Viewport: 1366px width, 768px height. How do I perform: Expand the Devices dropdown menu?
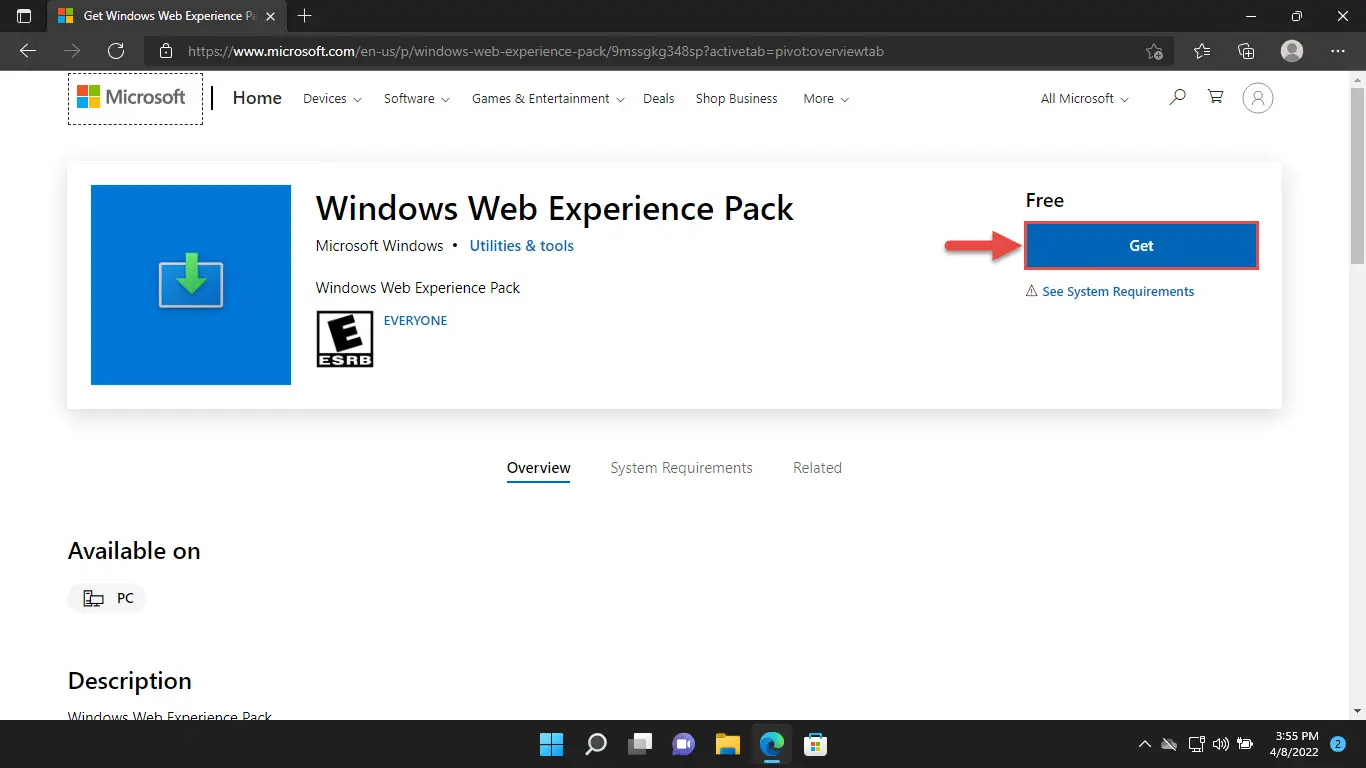tap(332, 99)
